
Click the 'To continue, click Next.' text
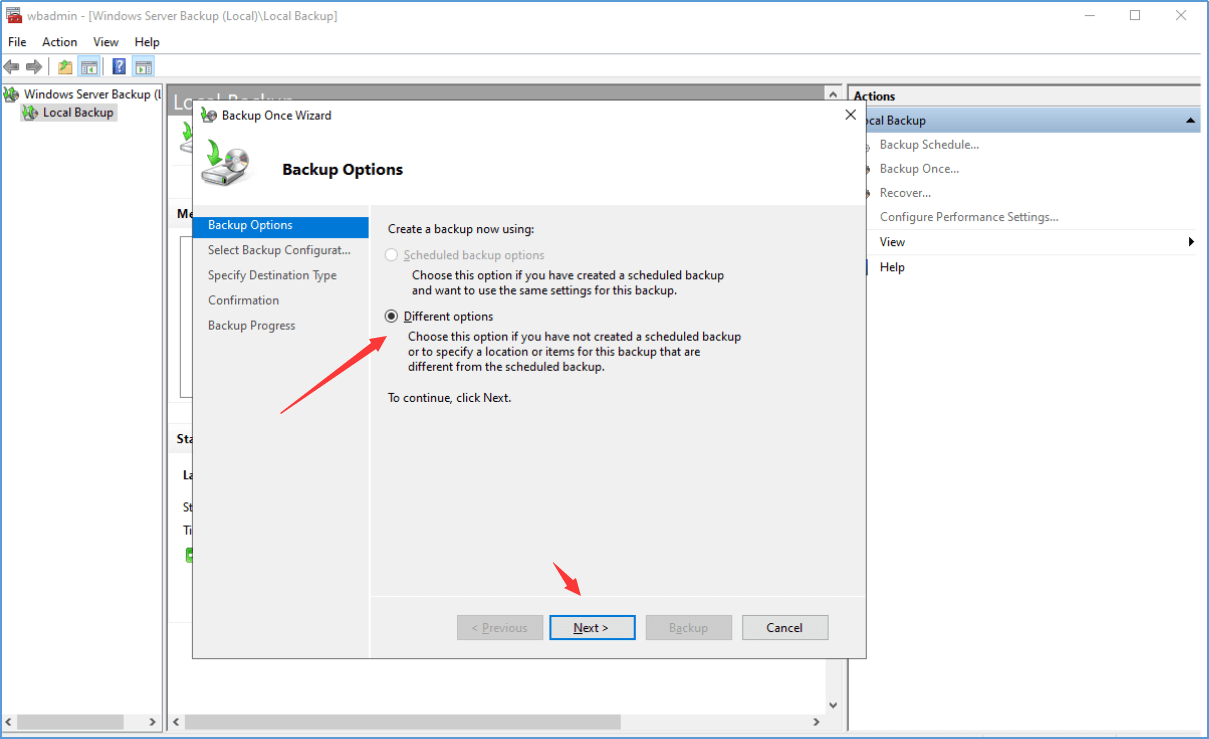tap(449, 398)
